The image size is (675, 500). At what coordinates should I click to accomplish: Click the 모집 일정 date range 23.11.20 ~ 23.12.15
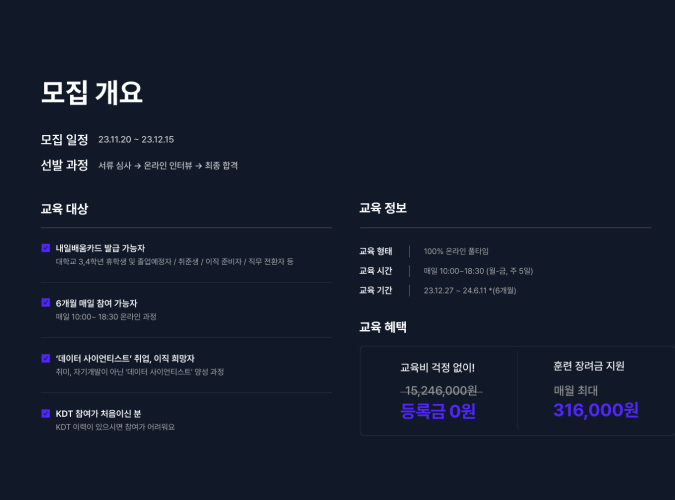(136, 140)
